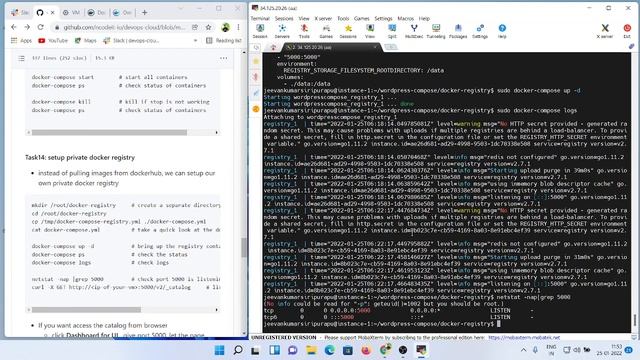Click the X server toolbar icon

pos(605,31)
